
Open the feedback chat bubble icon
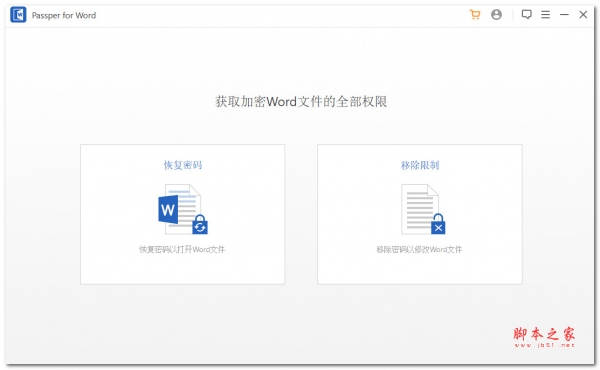(x=527, y=15)
